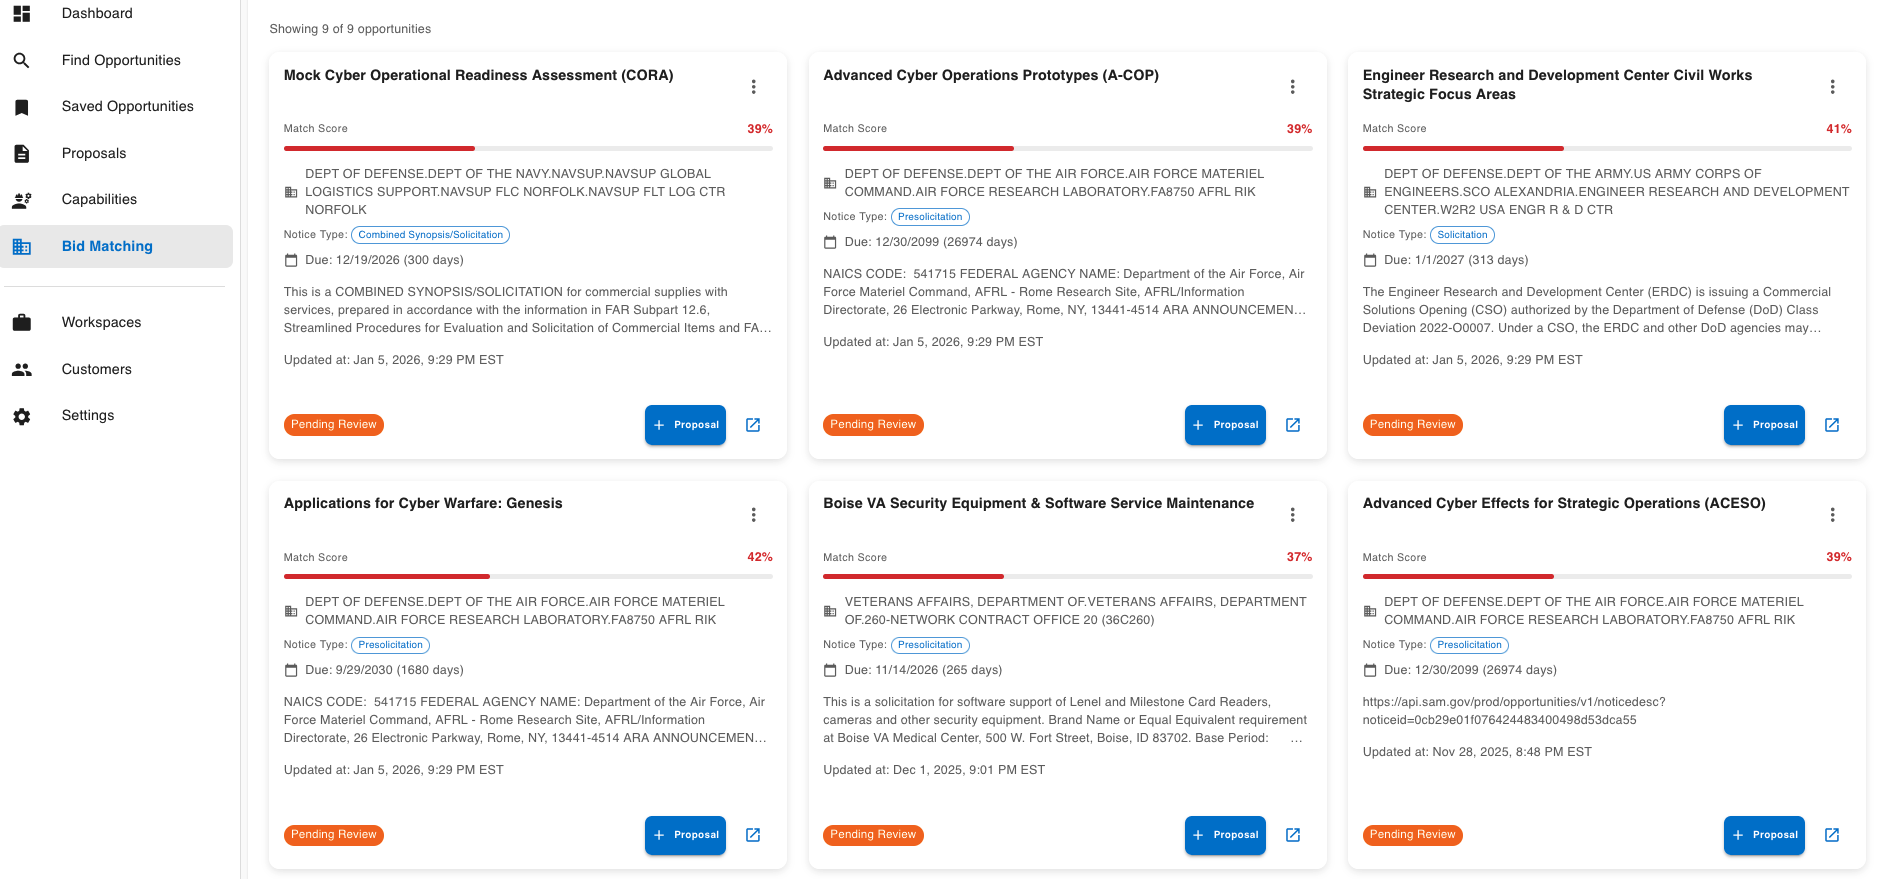This screenshot has width=1880, height=879.
Task: Open external link on ACESO opportunity card
Action: click(1831, 835)
